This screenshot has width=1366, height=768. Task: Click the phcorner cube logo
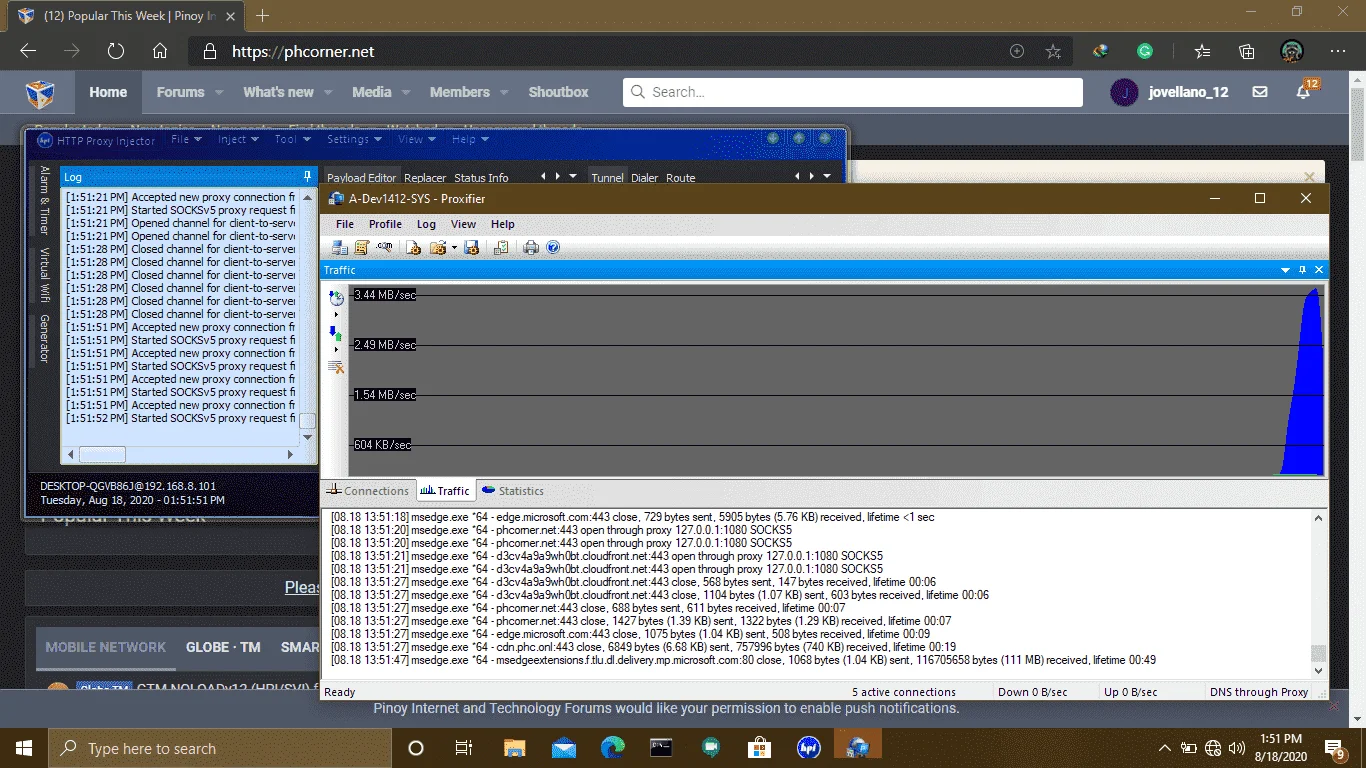click(x=40, y=93)
